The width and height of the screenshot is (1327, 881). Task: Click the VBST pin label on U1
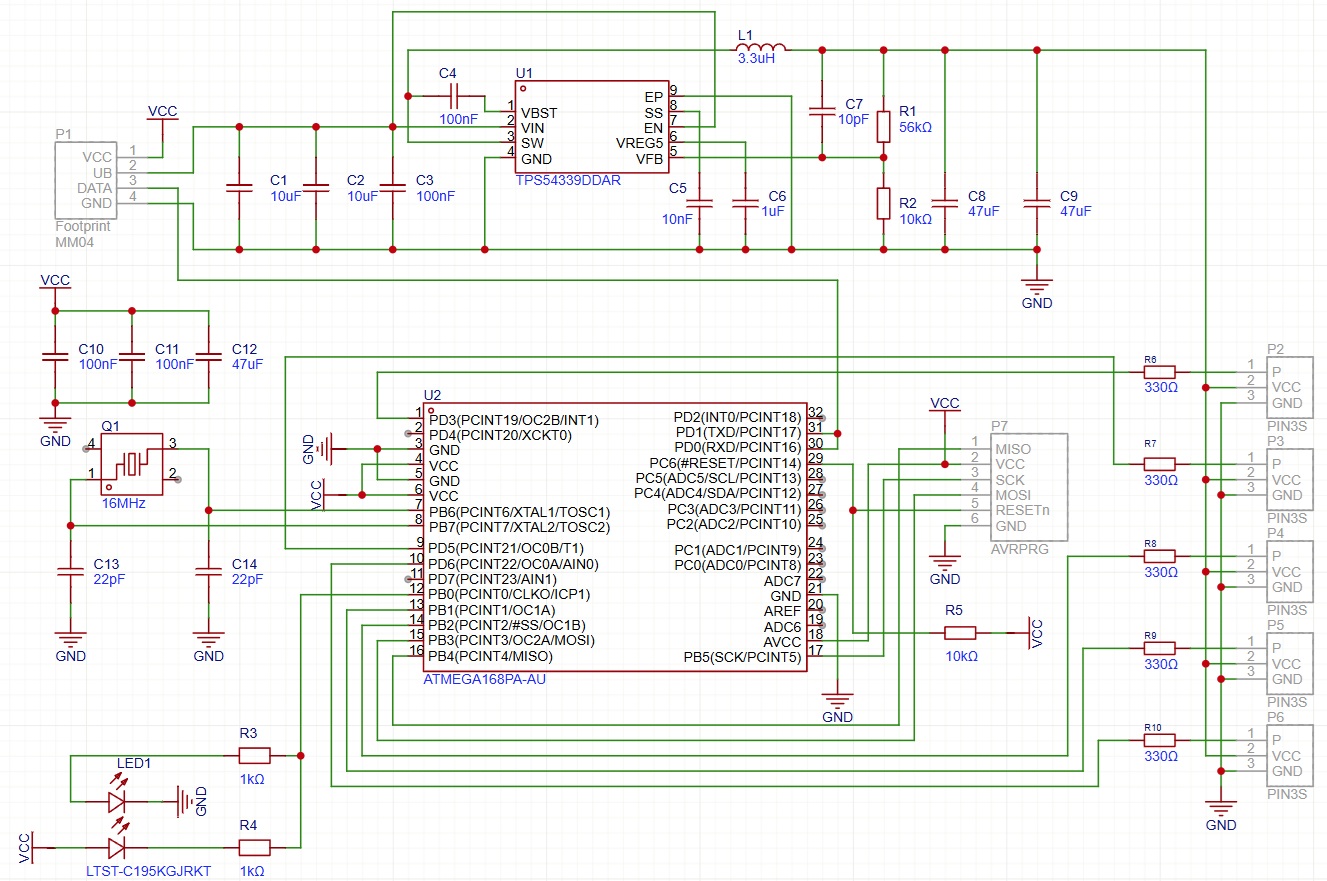[x=539, y=112]
